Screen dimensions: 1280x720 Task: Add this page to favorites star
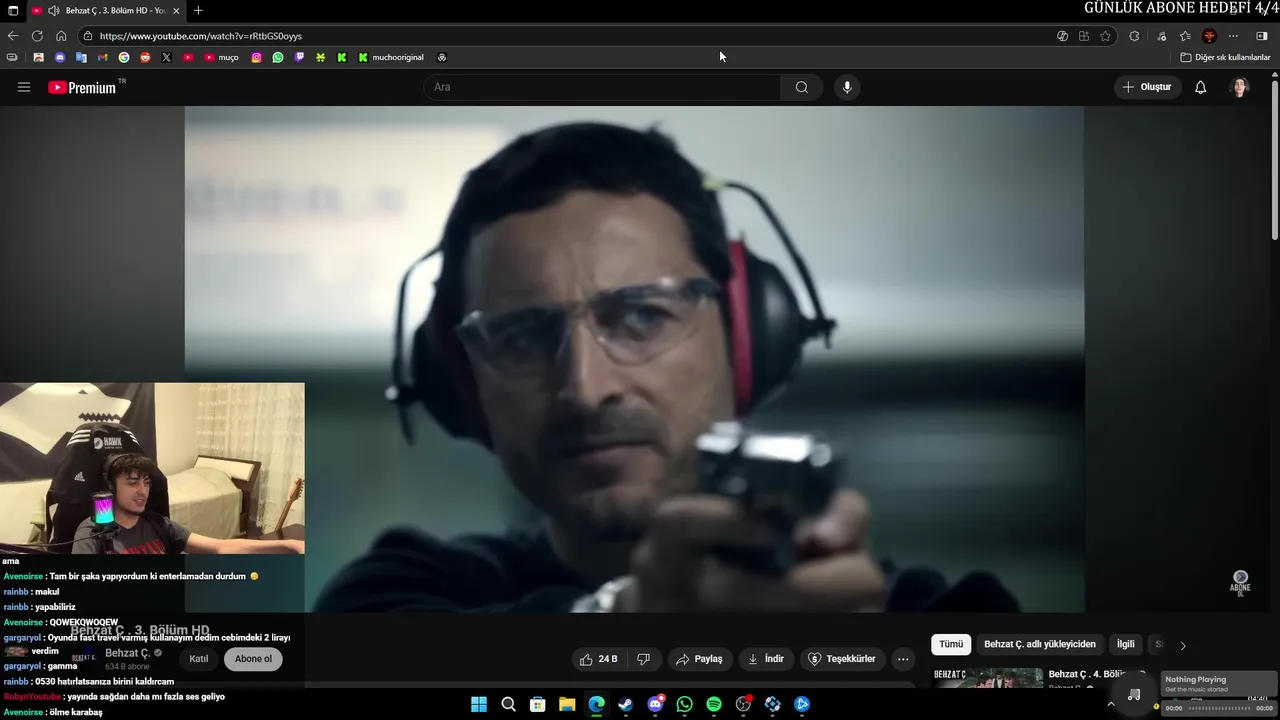click(1105, 36)
